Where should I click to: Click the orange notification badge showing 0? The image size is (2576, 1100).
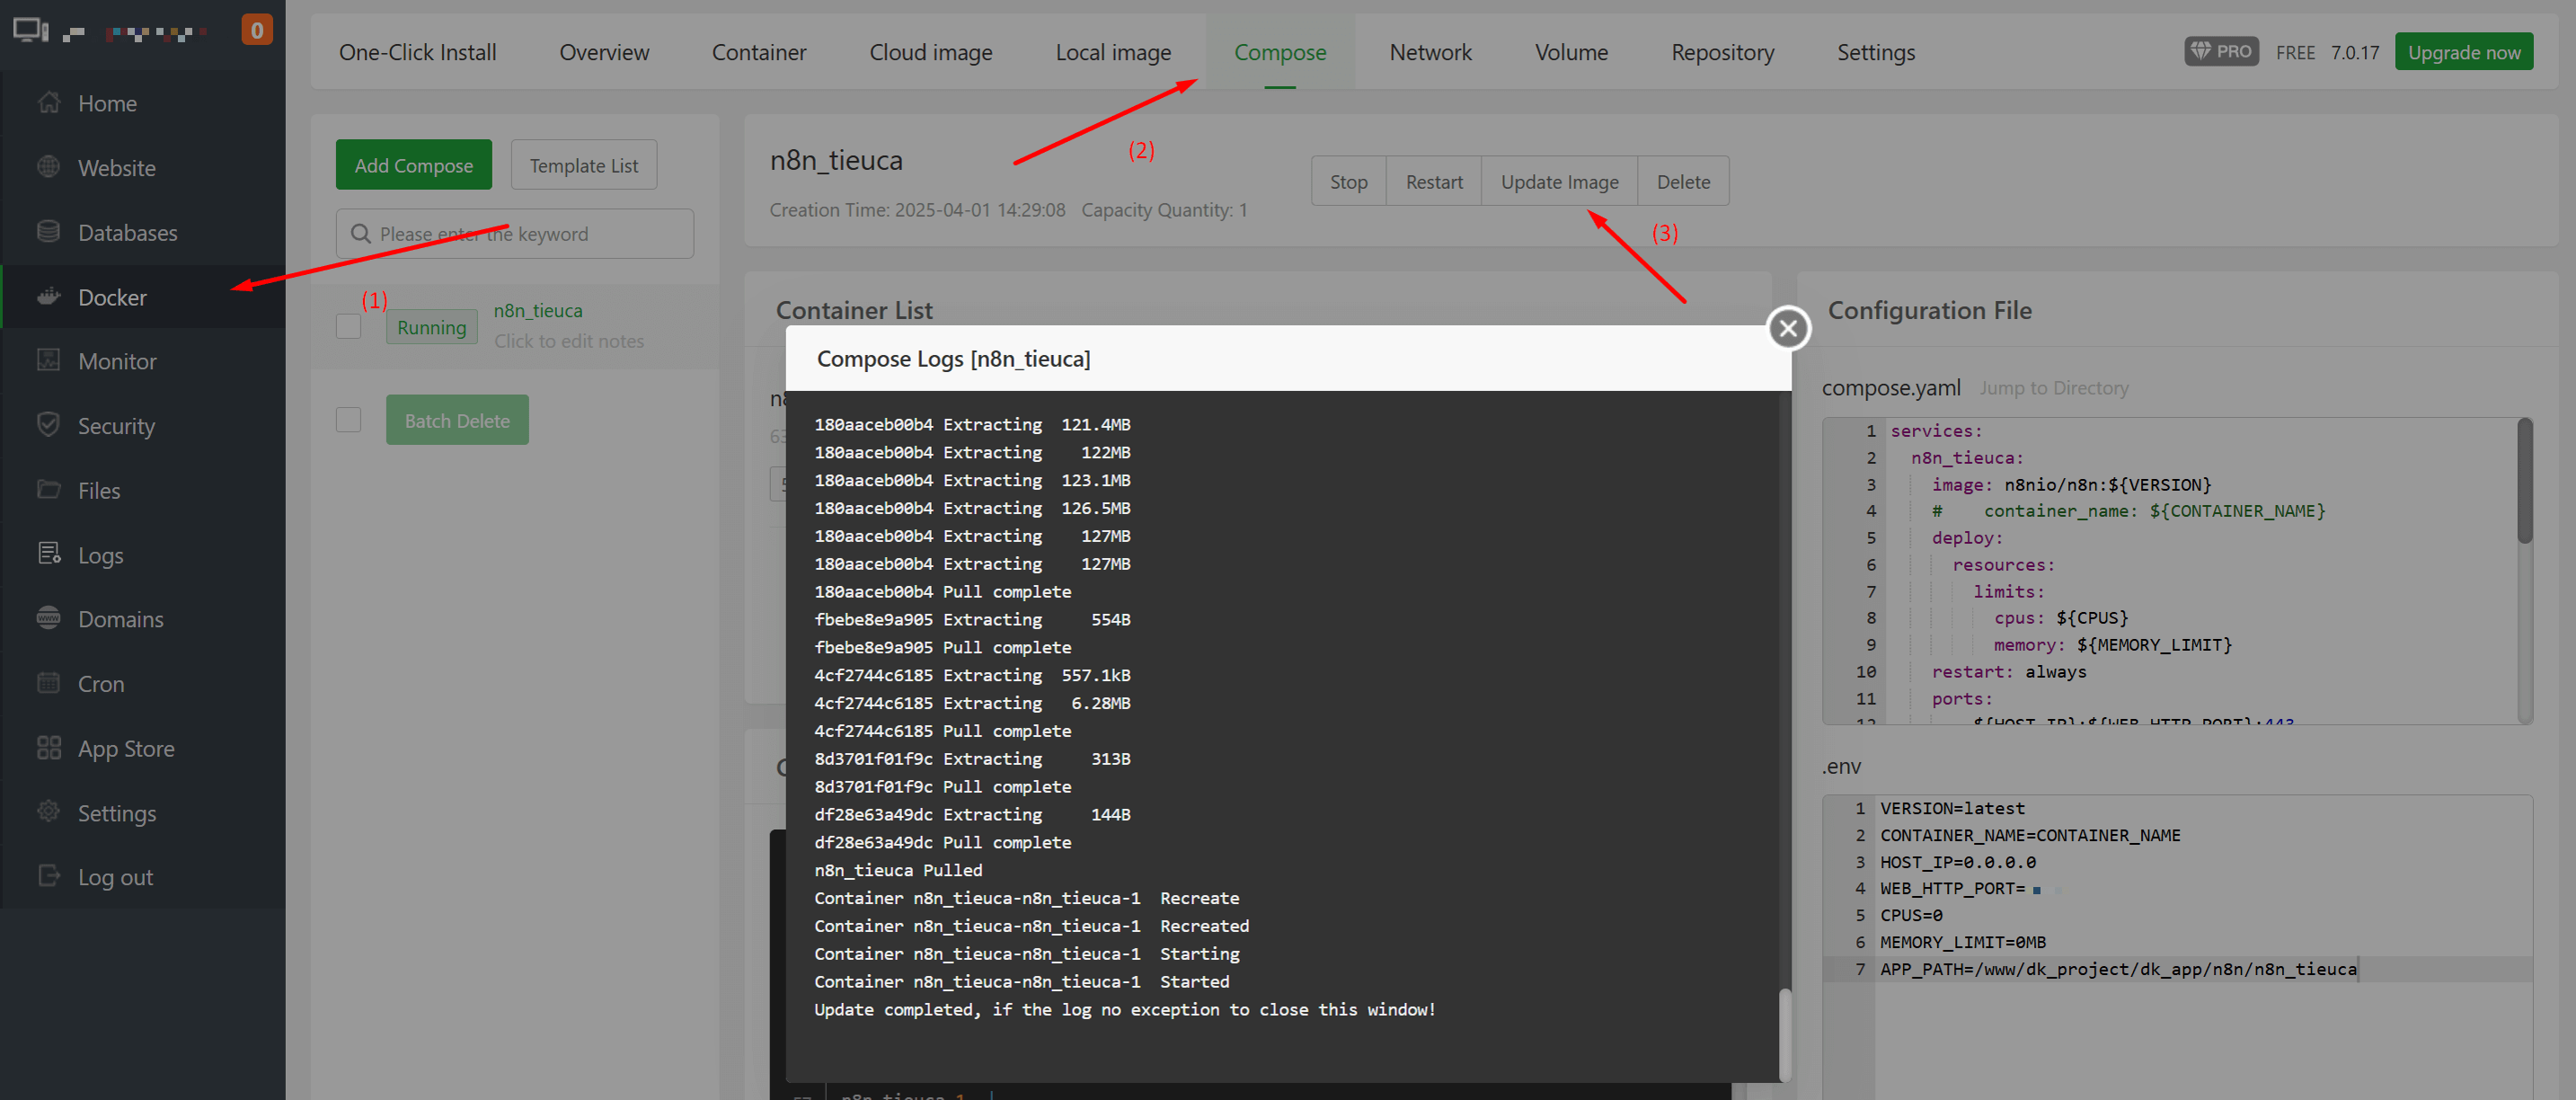pos(257,30)
